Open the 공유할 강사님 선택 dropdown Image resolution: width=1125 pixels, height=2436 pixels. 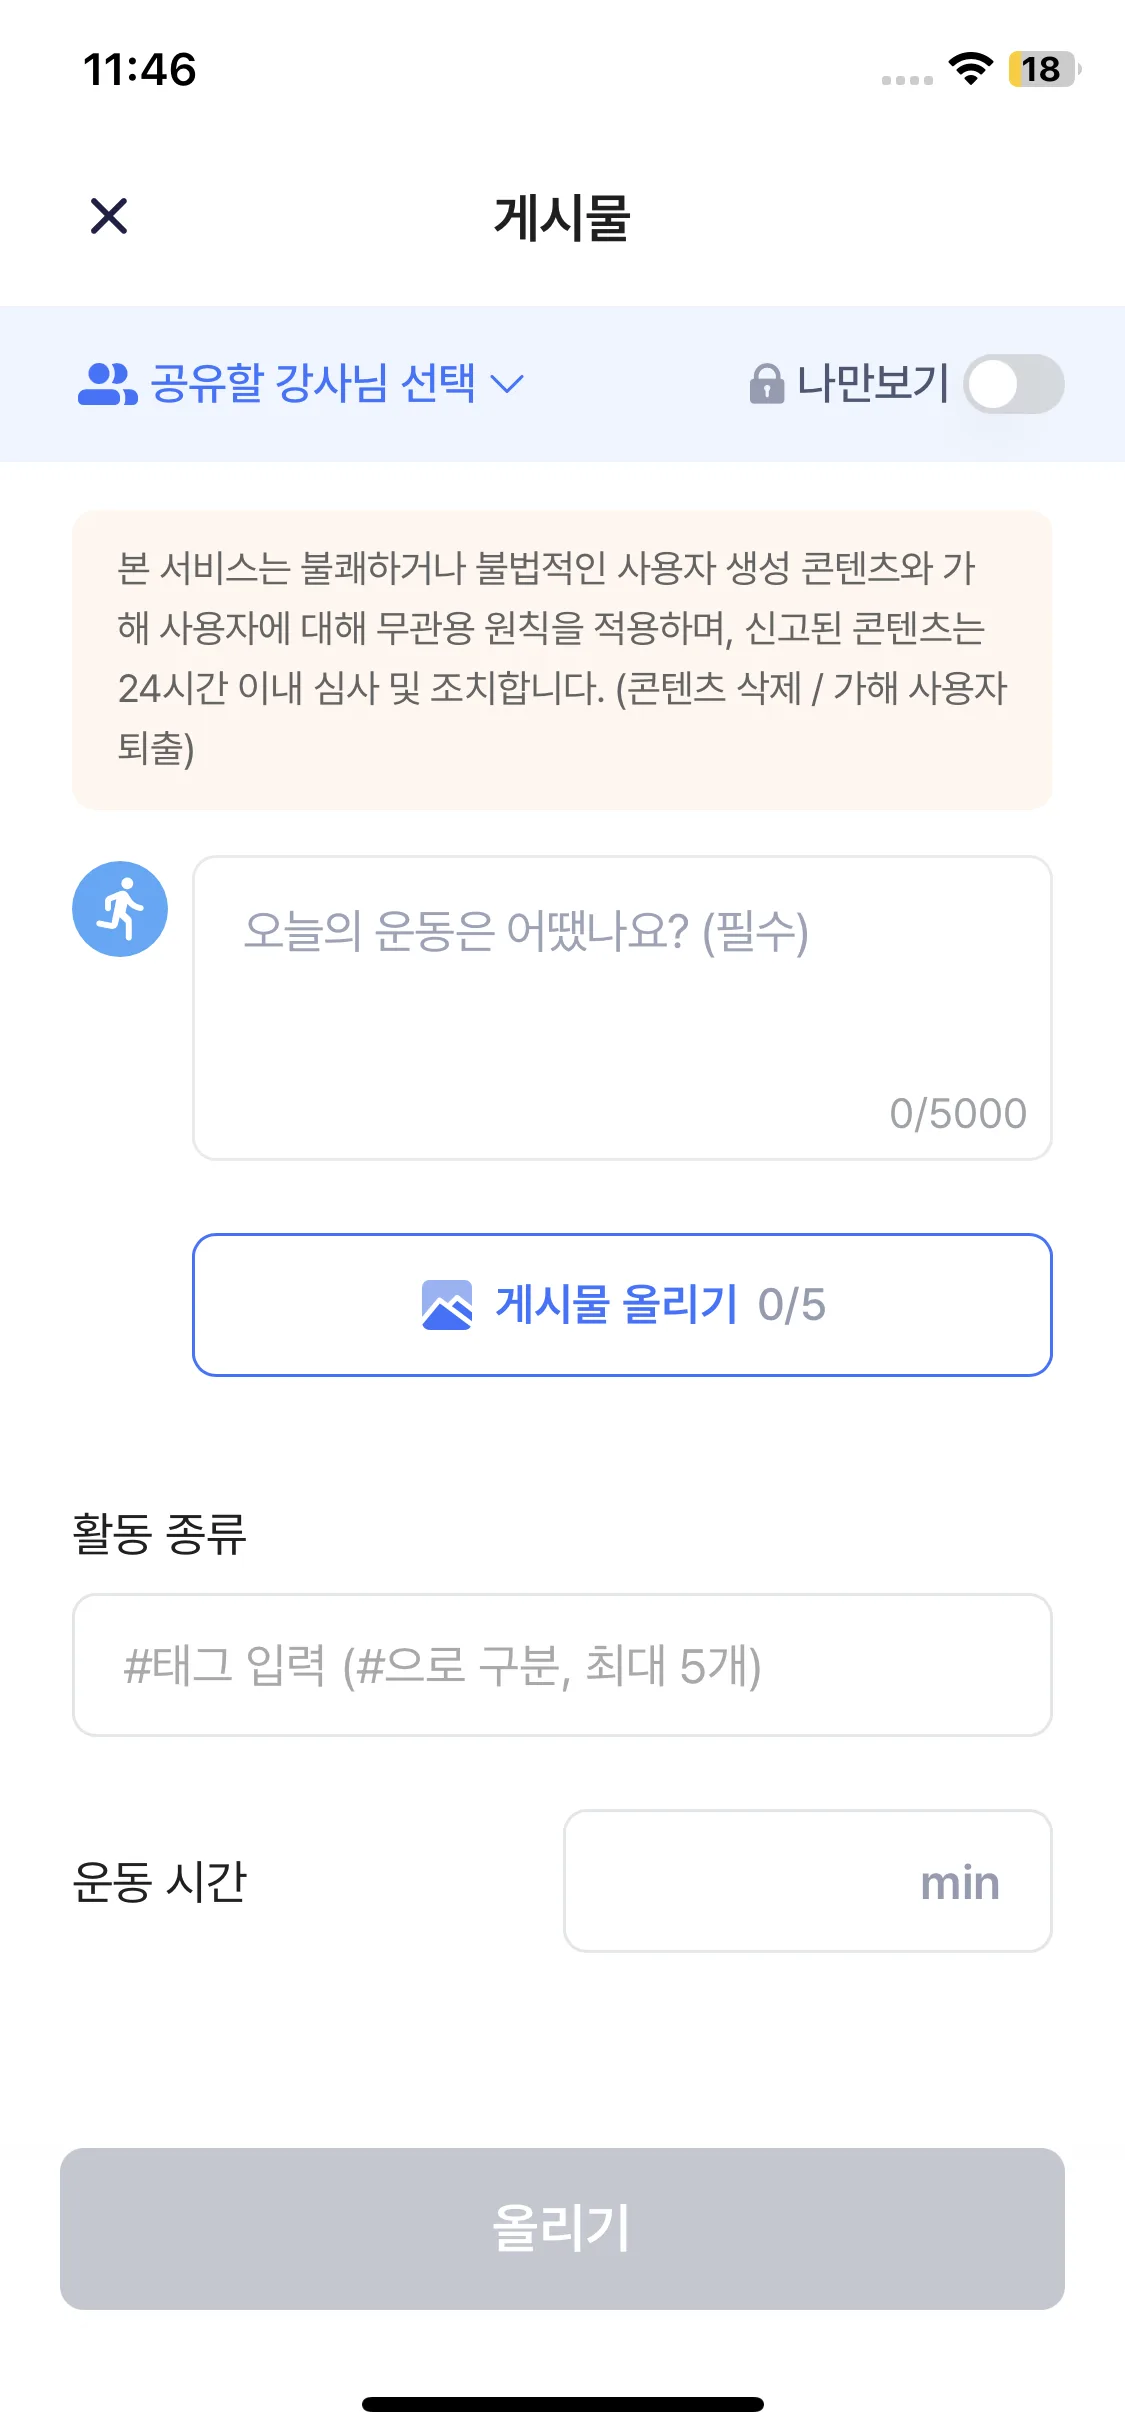coord(312,384)
